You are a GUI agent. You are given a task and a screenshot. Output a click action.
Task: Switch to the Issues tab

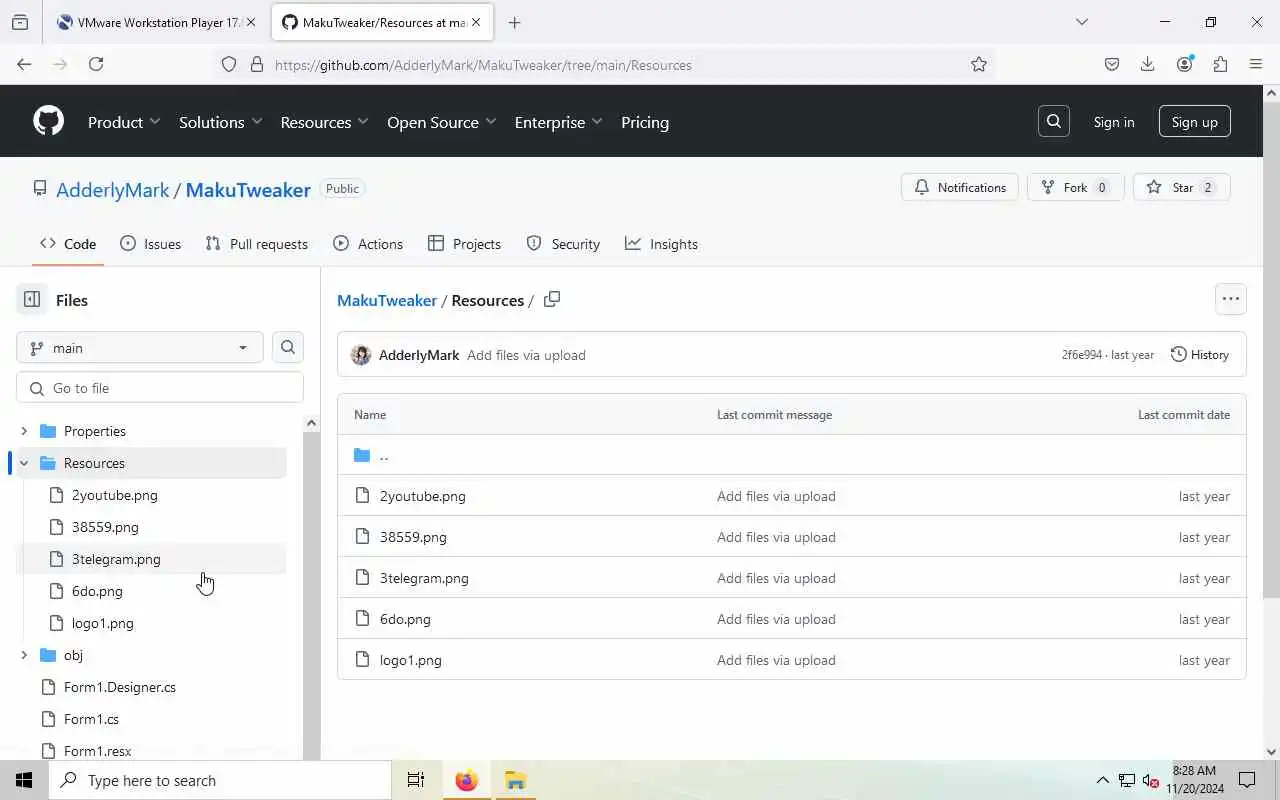tap(150, 244)
